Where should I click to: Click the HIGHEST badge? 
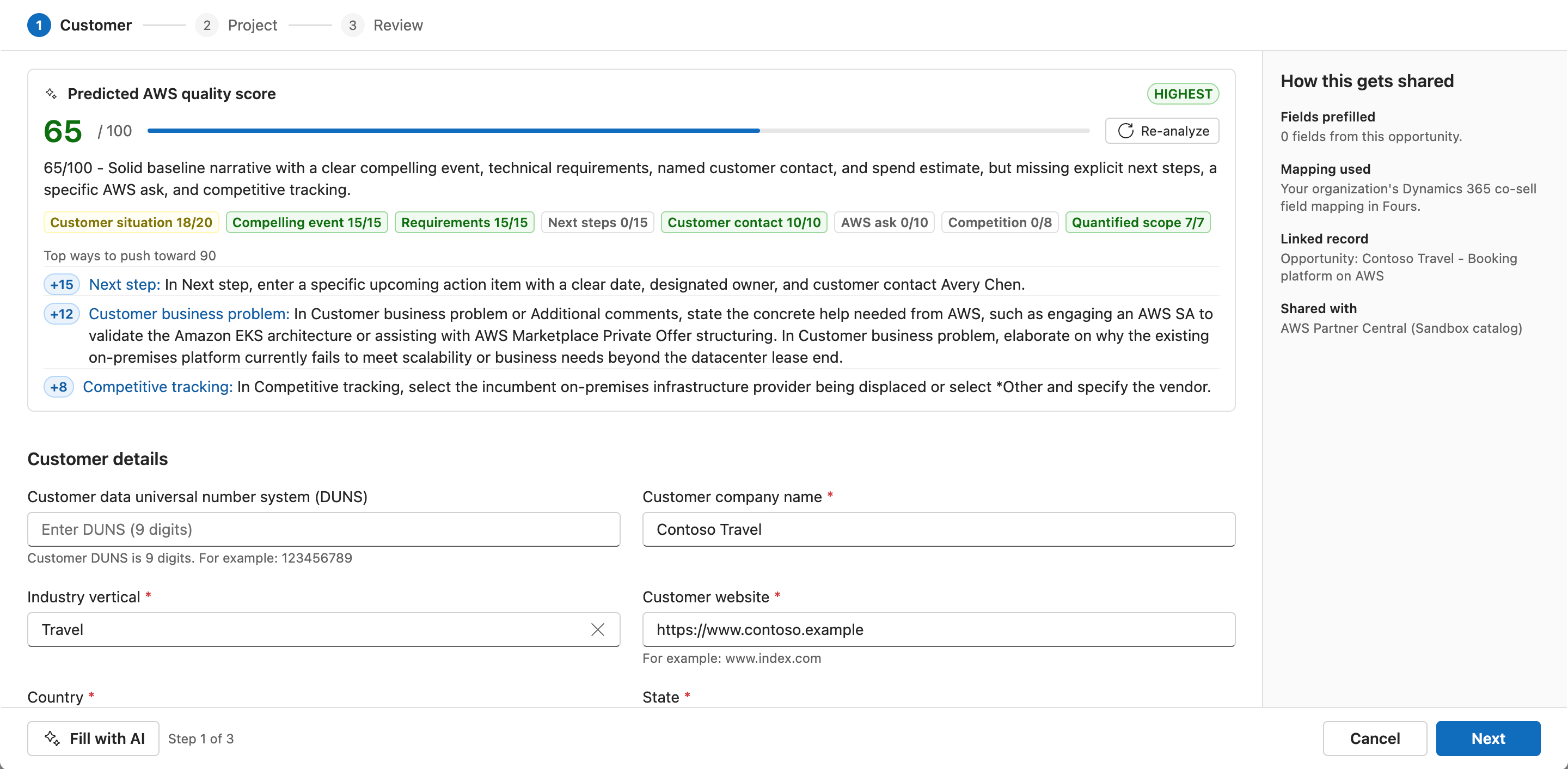[x=1183, y=94]
